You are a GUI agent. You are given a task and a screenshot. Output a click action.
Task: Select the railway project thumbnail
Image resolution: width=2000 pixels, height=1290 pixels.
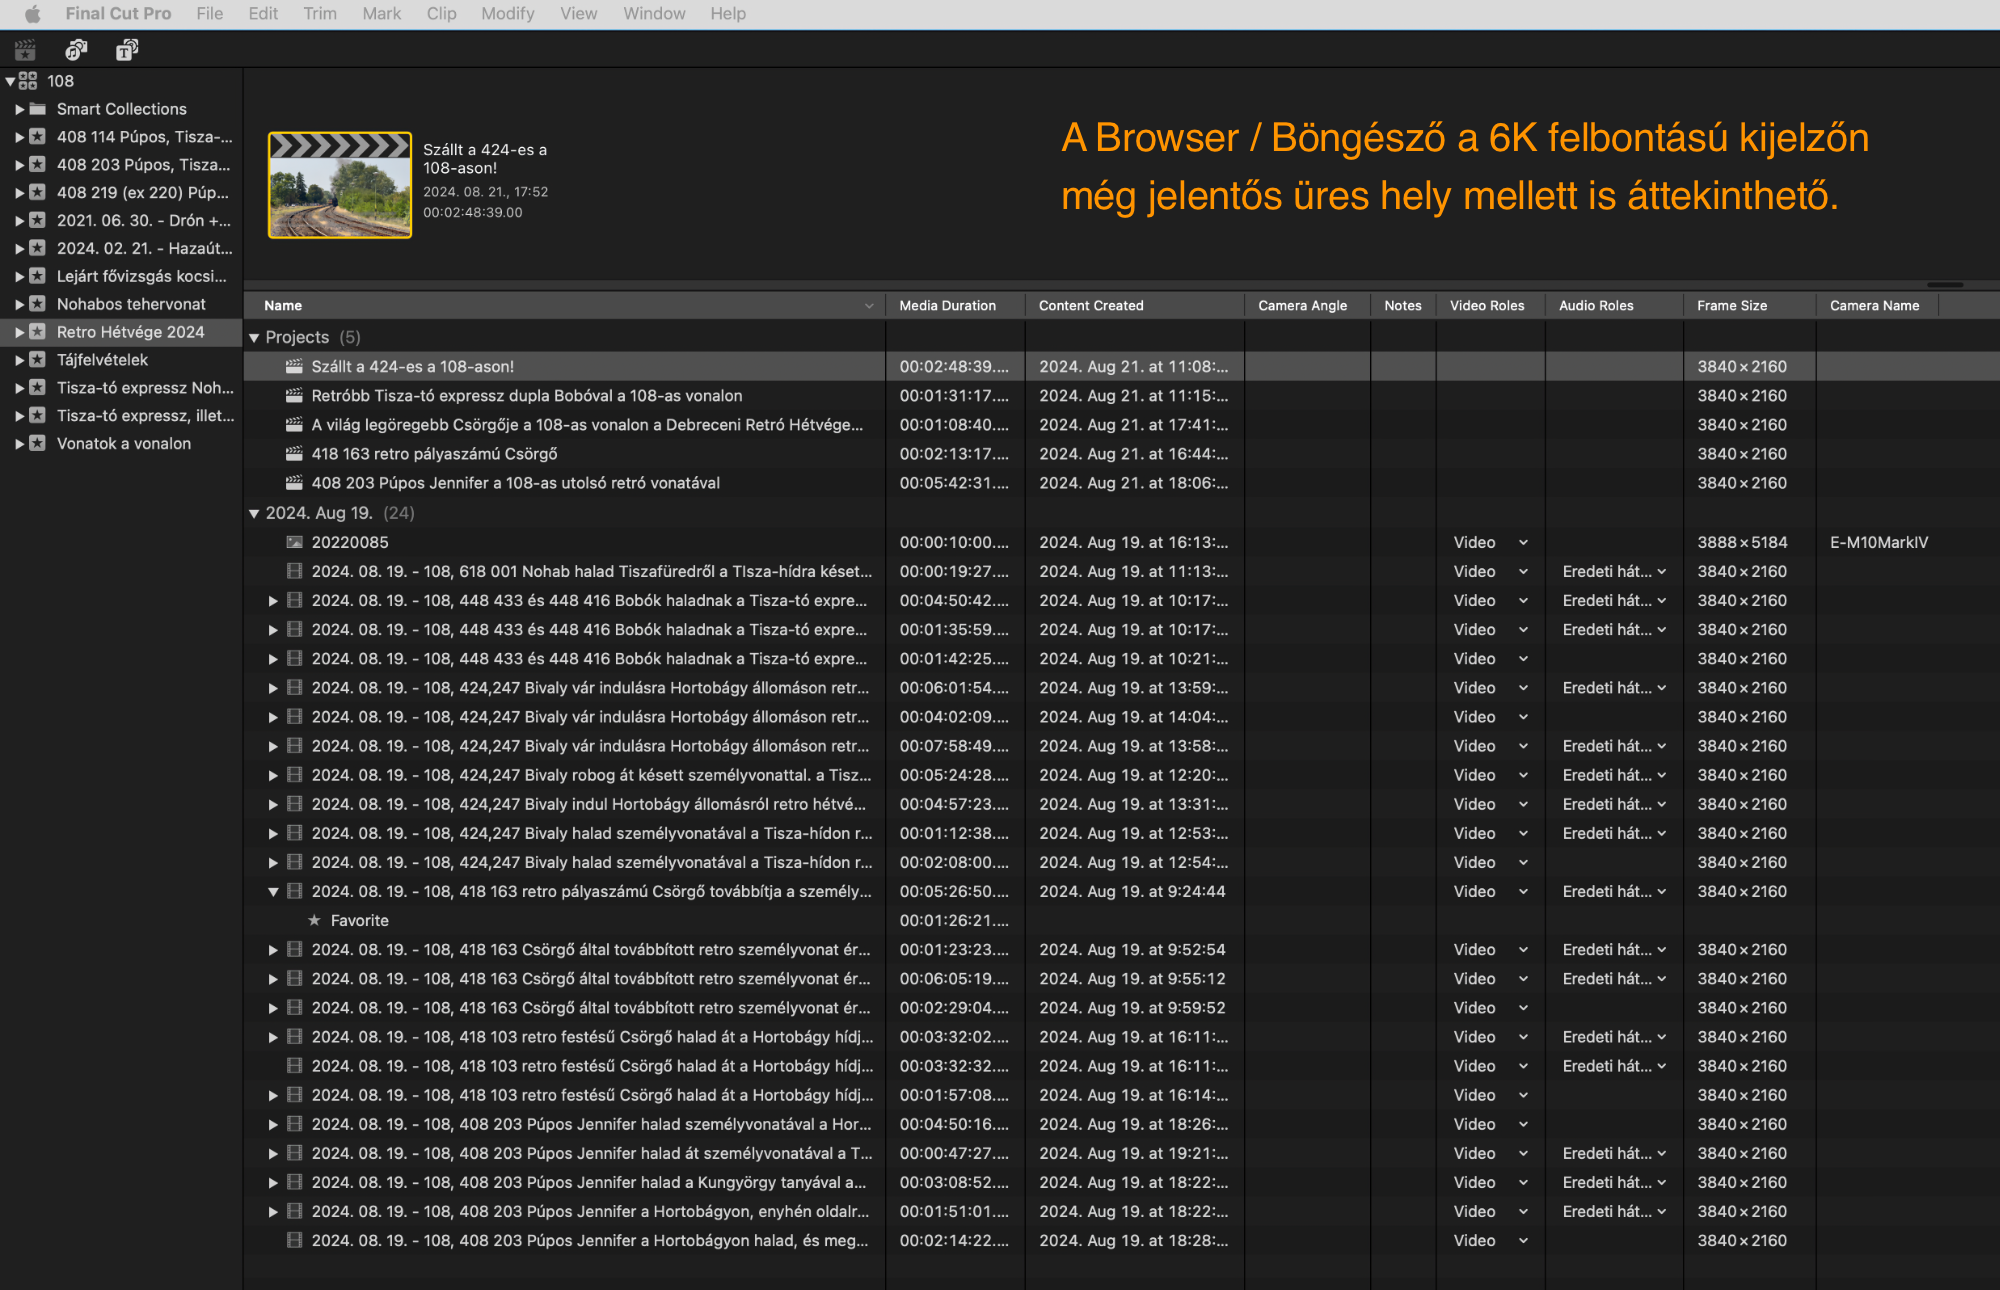[340, 186]
